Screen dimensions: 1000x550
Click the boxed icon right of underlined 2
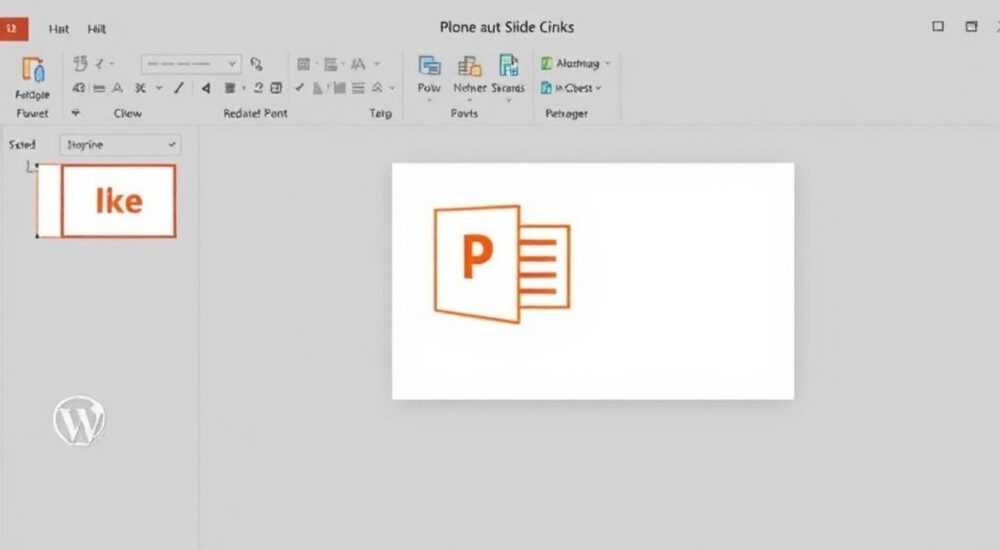pyautogui.click(x=276, y=88)
